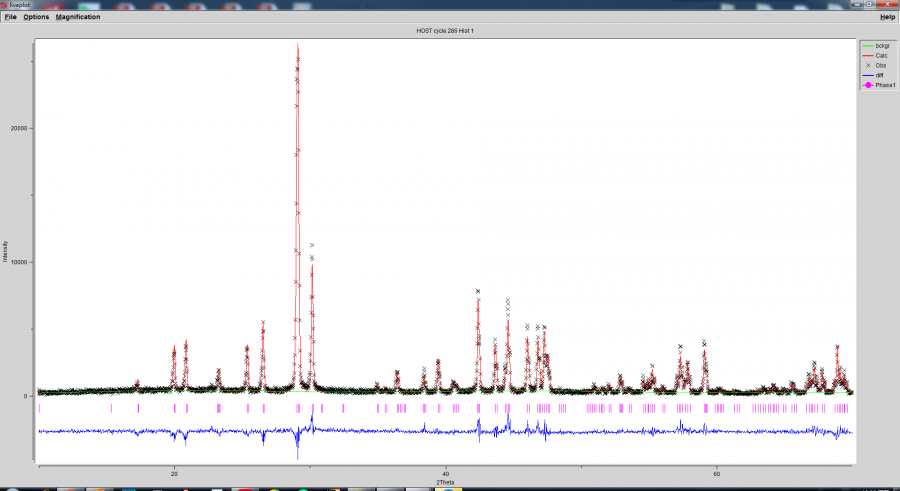Toggle the diff legend entry
Viewport: 900px width, 491px height.
[880, 75]
